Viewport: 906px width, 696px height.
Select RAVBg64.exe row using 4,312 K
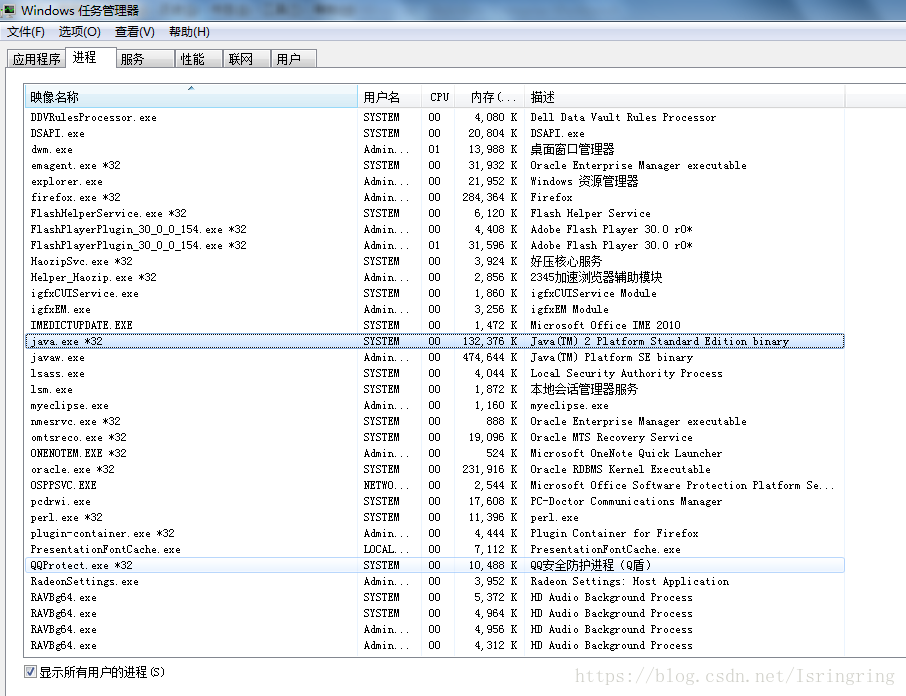point(435,645)
